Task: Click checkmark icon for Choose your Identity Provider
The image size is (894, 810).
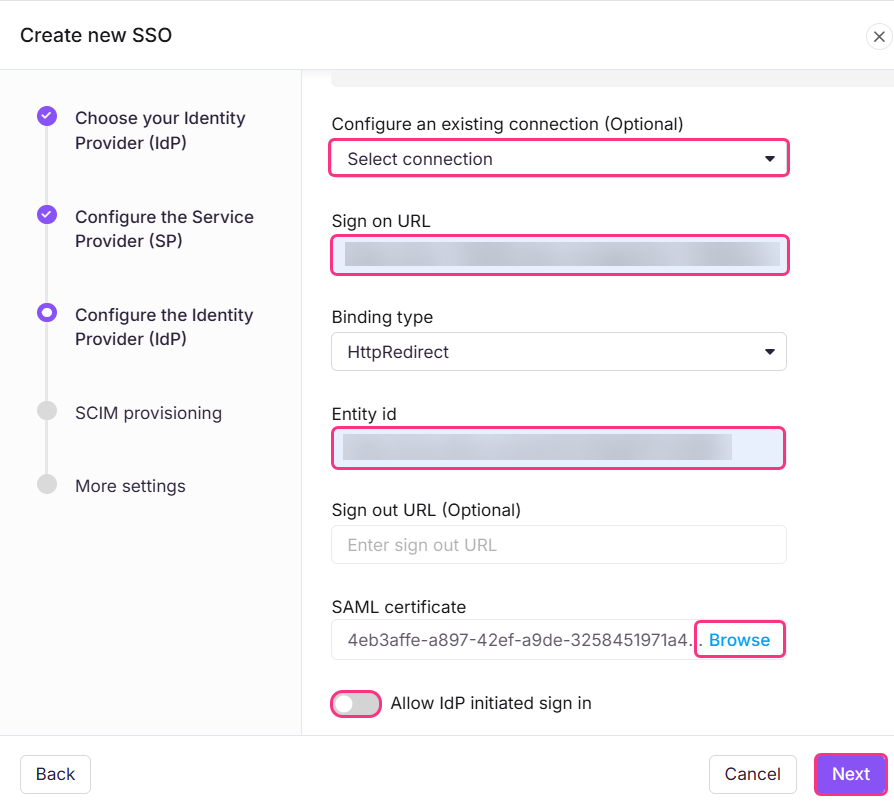Action: point(47,116)
